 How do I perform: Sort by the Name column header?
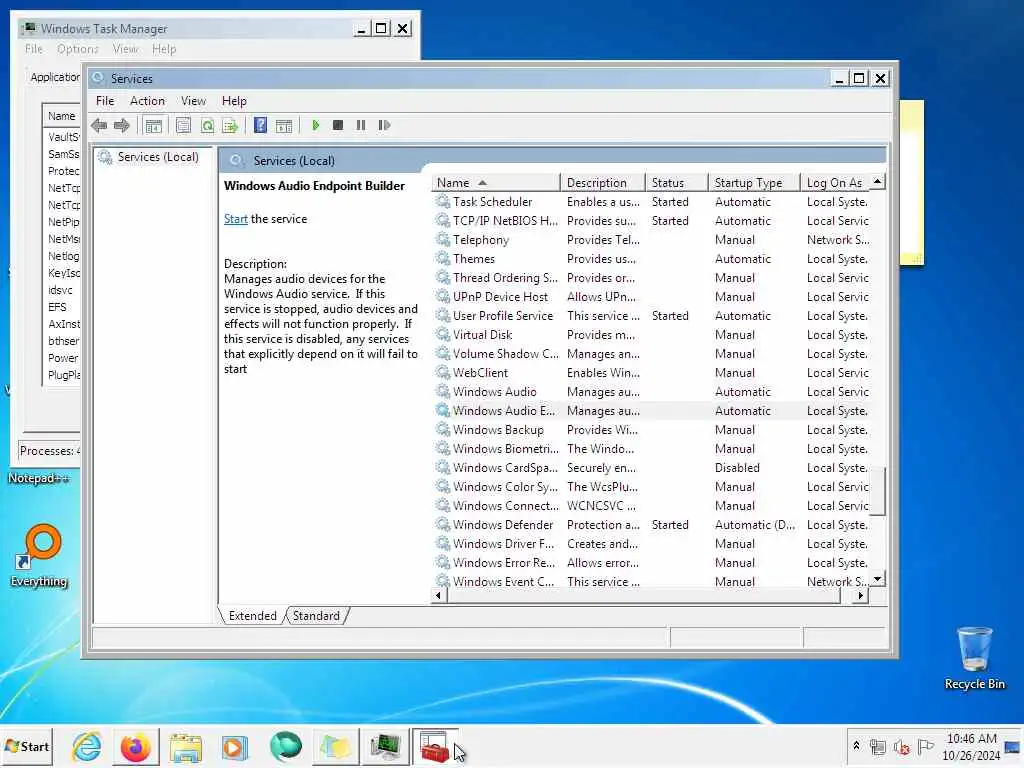pos(495,183)
